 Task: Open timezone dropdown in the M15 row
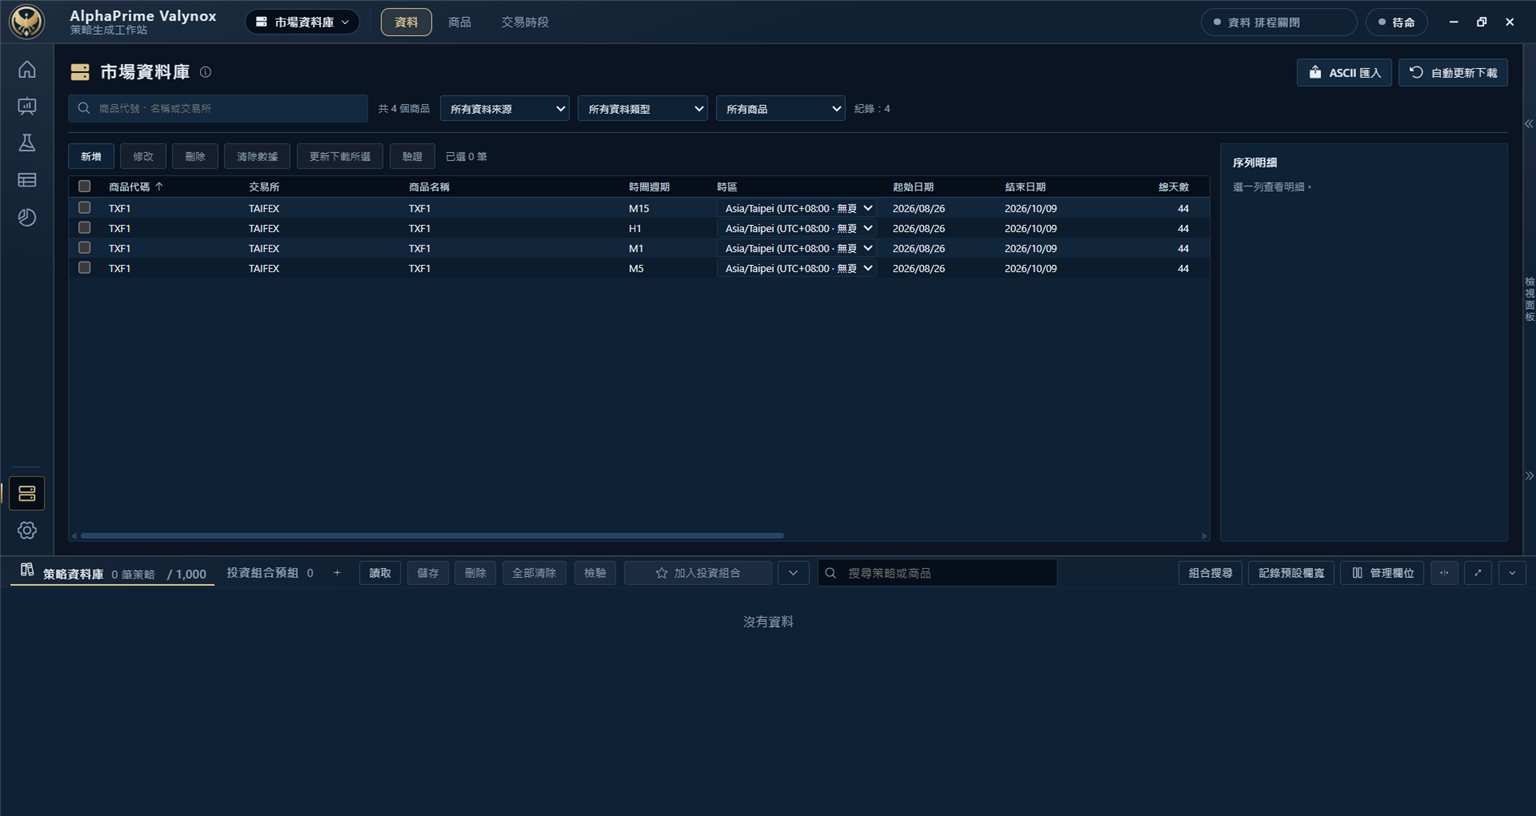pyautogui.click(x=797, y=208)
